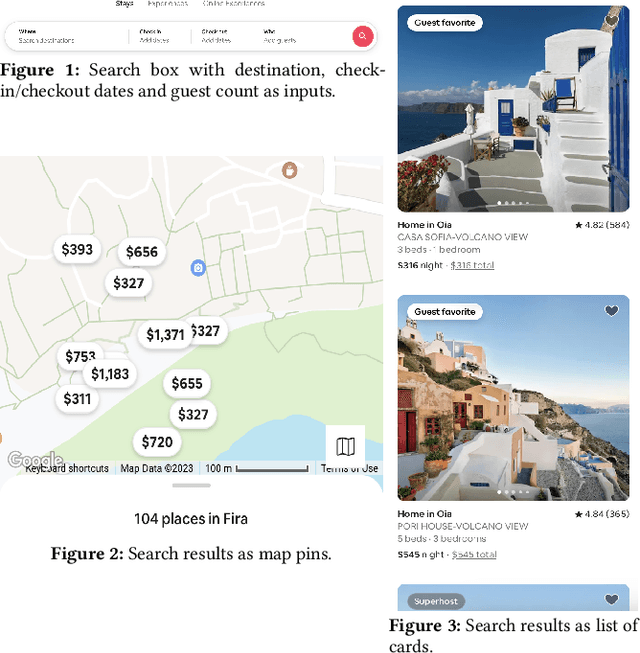640x653 pixels.
Task: Click the blue point-of-interest marker on map
Action: click(x=198, y=268)
